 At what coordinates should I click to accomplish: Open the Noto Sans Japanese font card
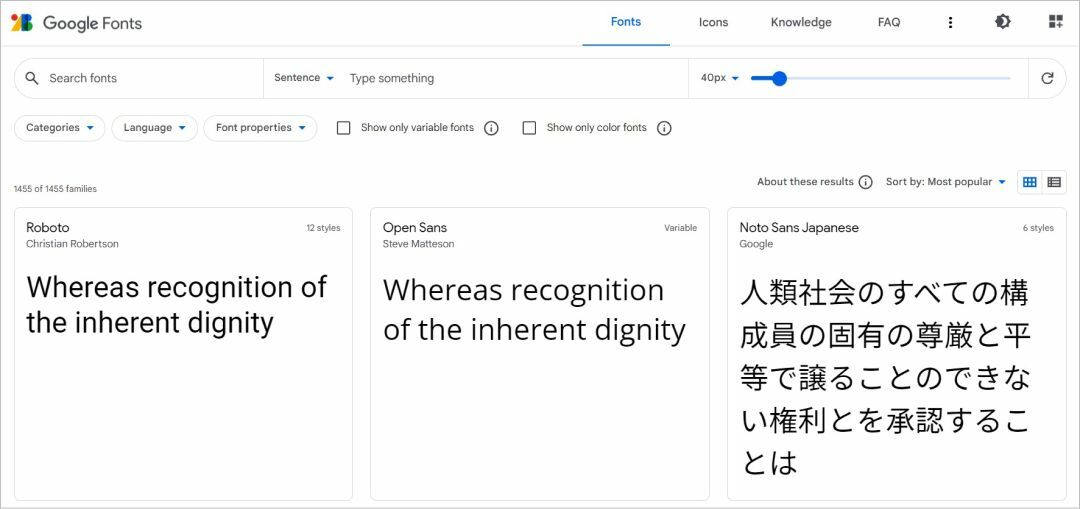coord(897,354)
